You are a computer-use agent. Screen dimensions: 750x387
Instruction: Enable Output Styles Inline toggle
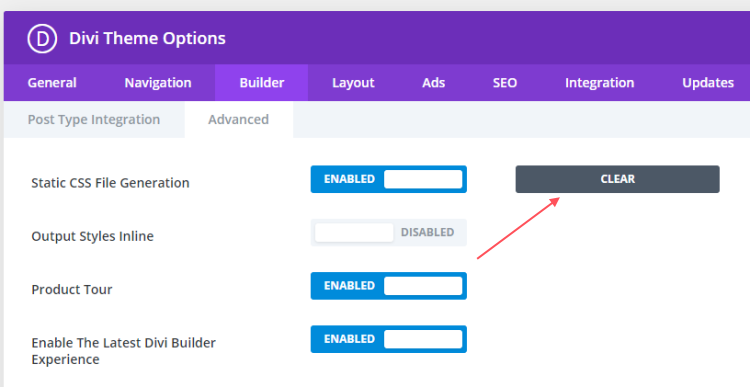coord(388,232)
